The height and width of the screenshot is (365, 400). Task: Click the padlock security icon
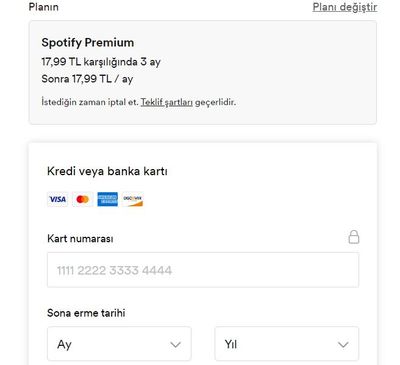pyautogui.click(x=354, y=237)
